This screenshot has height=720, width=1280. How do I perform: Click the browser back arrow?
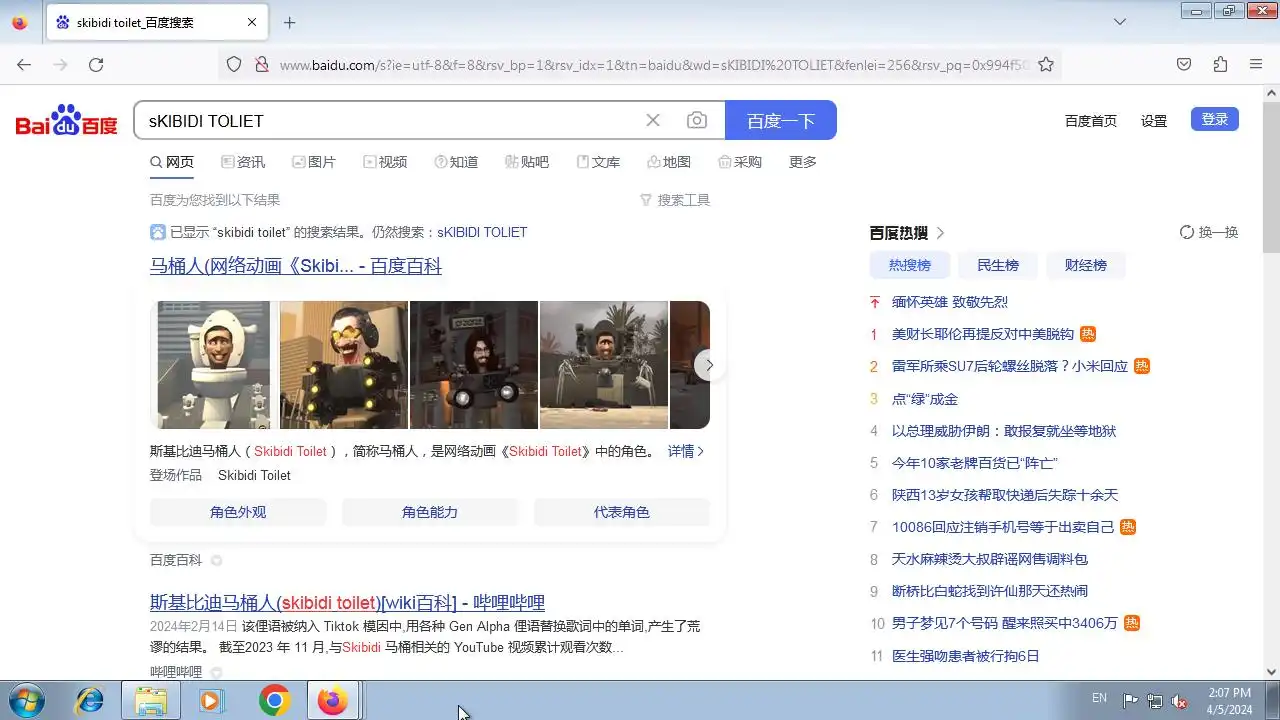[x=24, y=64]
